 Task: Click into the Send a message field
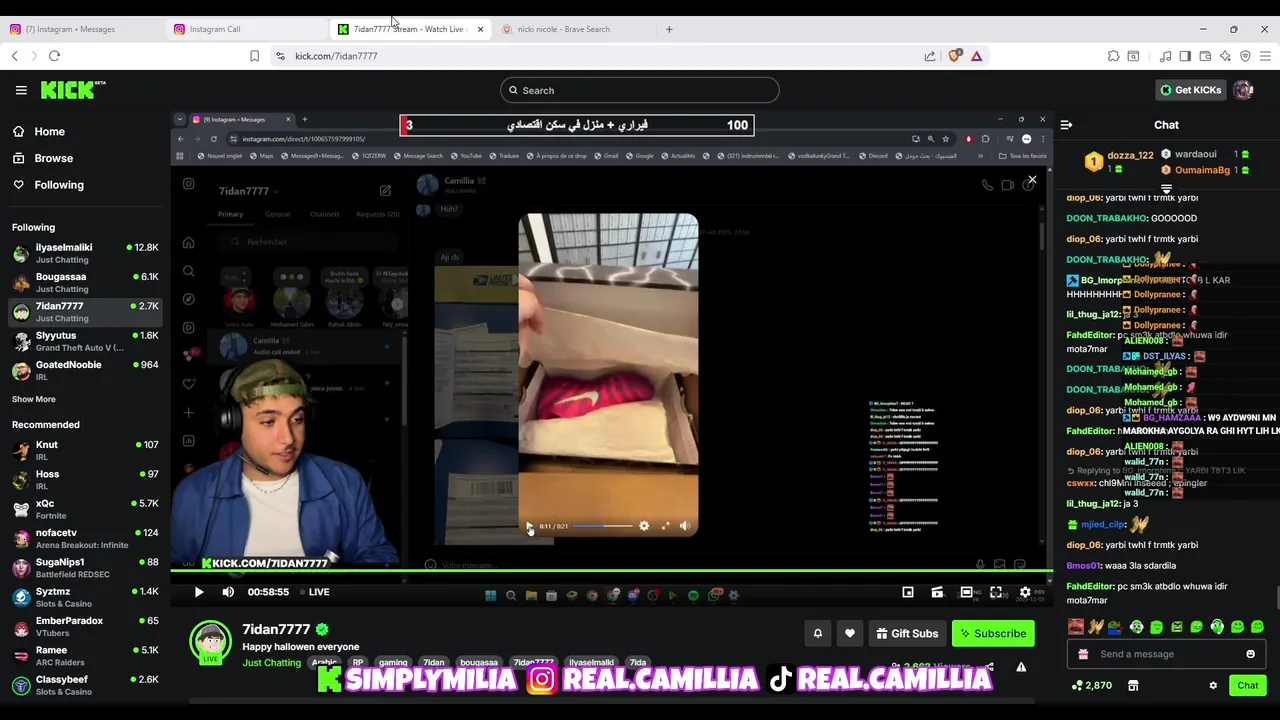coord(1165,654)
